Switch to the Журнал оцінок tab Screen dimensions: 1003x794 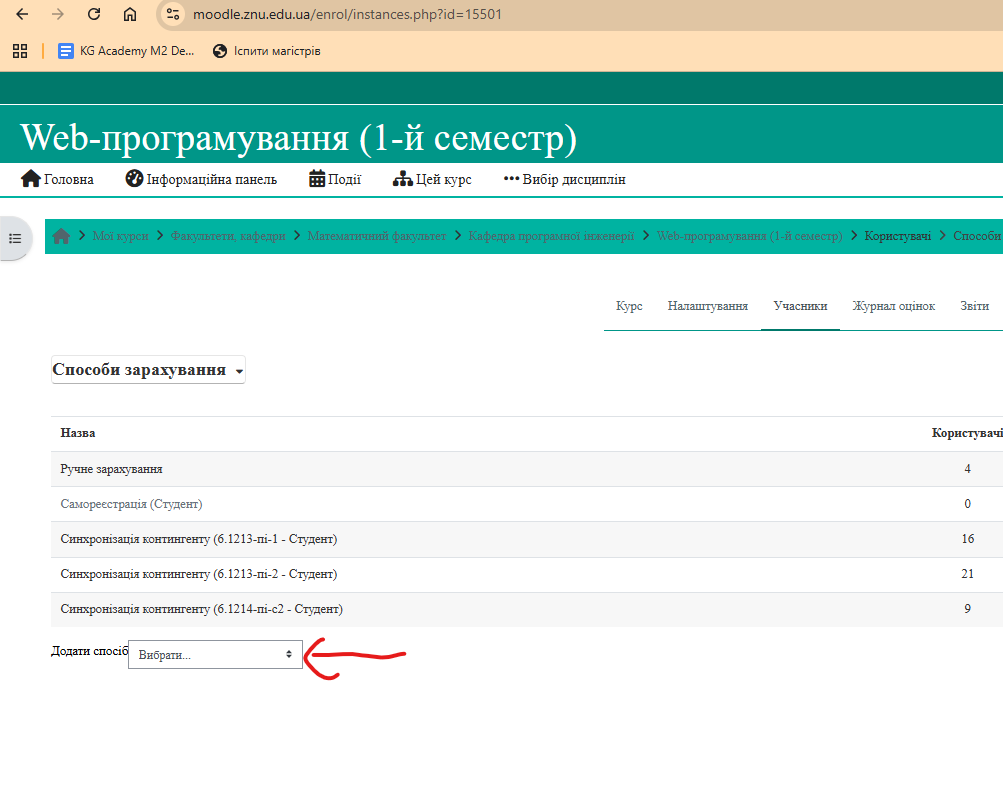[893, 306]
